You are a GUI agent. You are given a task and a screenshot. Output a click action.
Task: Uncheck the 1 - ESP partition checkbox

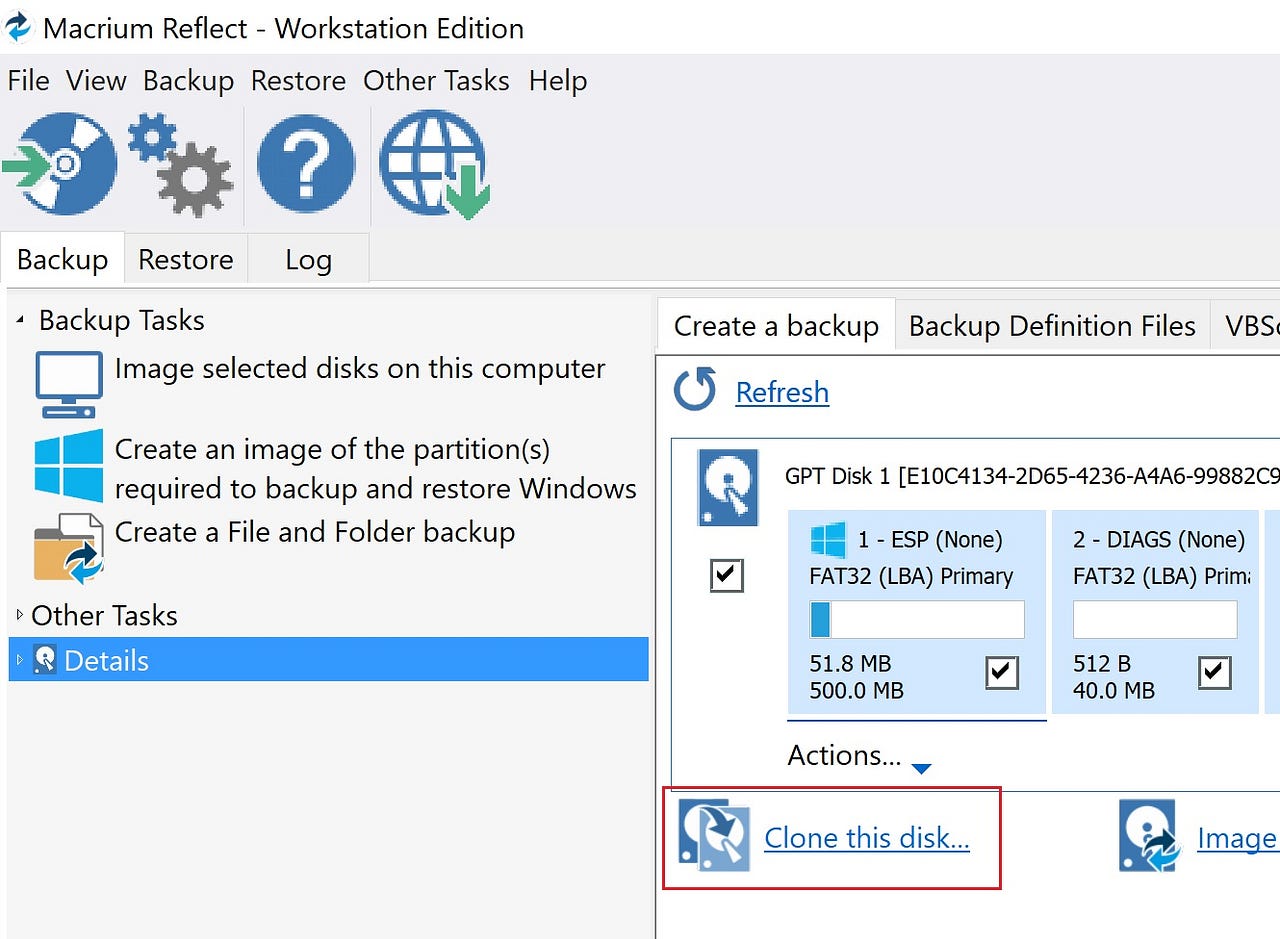pos(1002,673)
